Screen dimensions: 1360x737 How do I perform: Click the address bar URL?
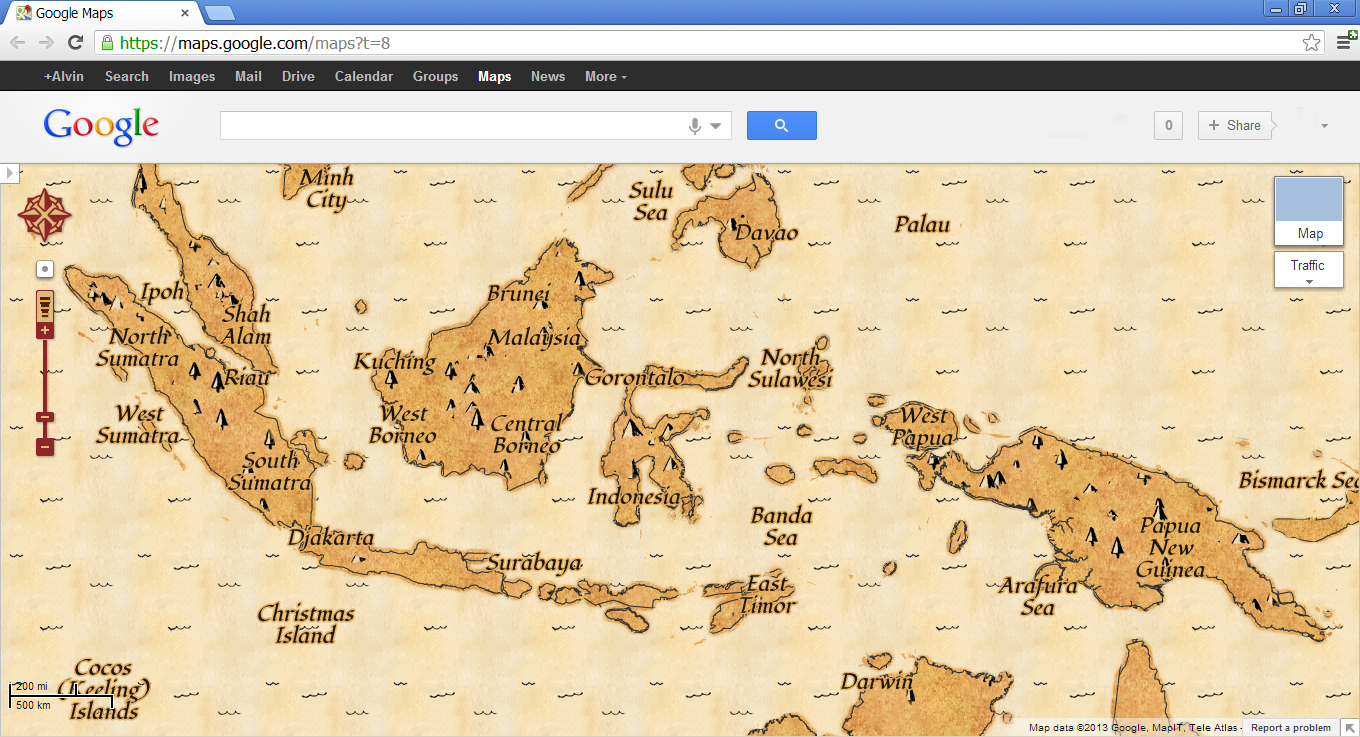[255, 43]
